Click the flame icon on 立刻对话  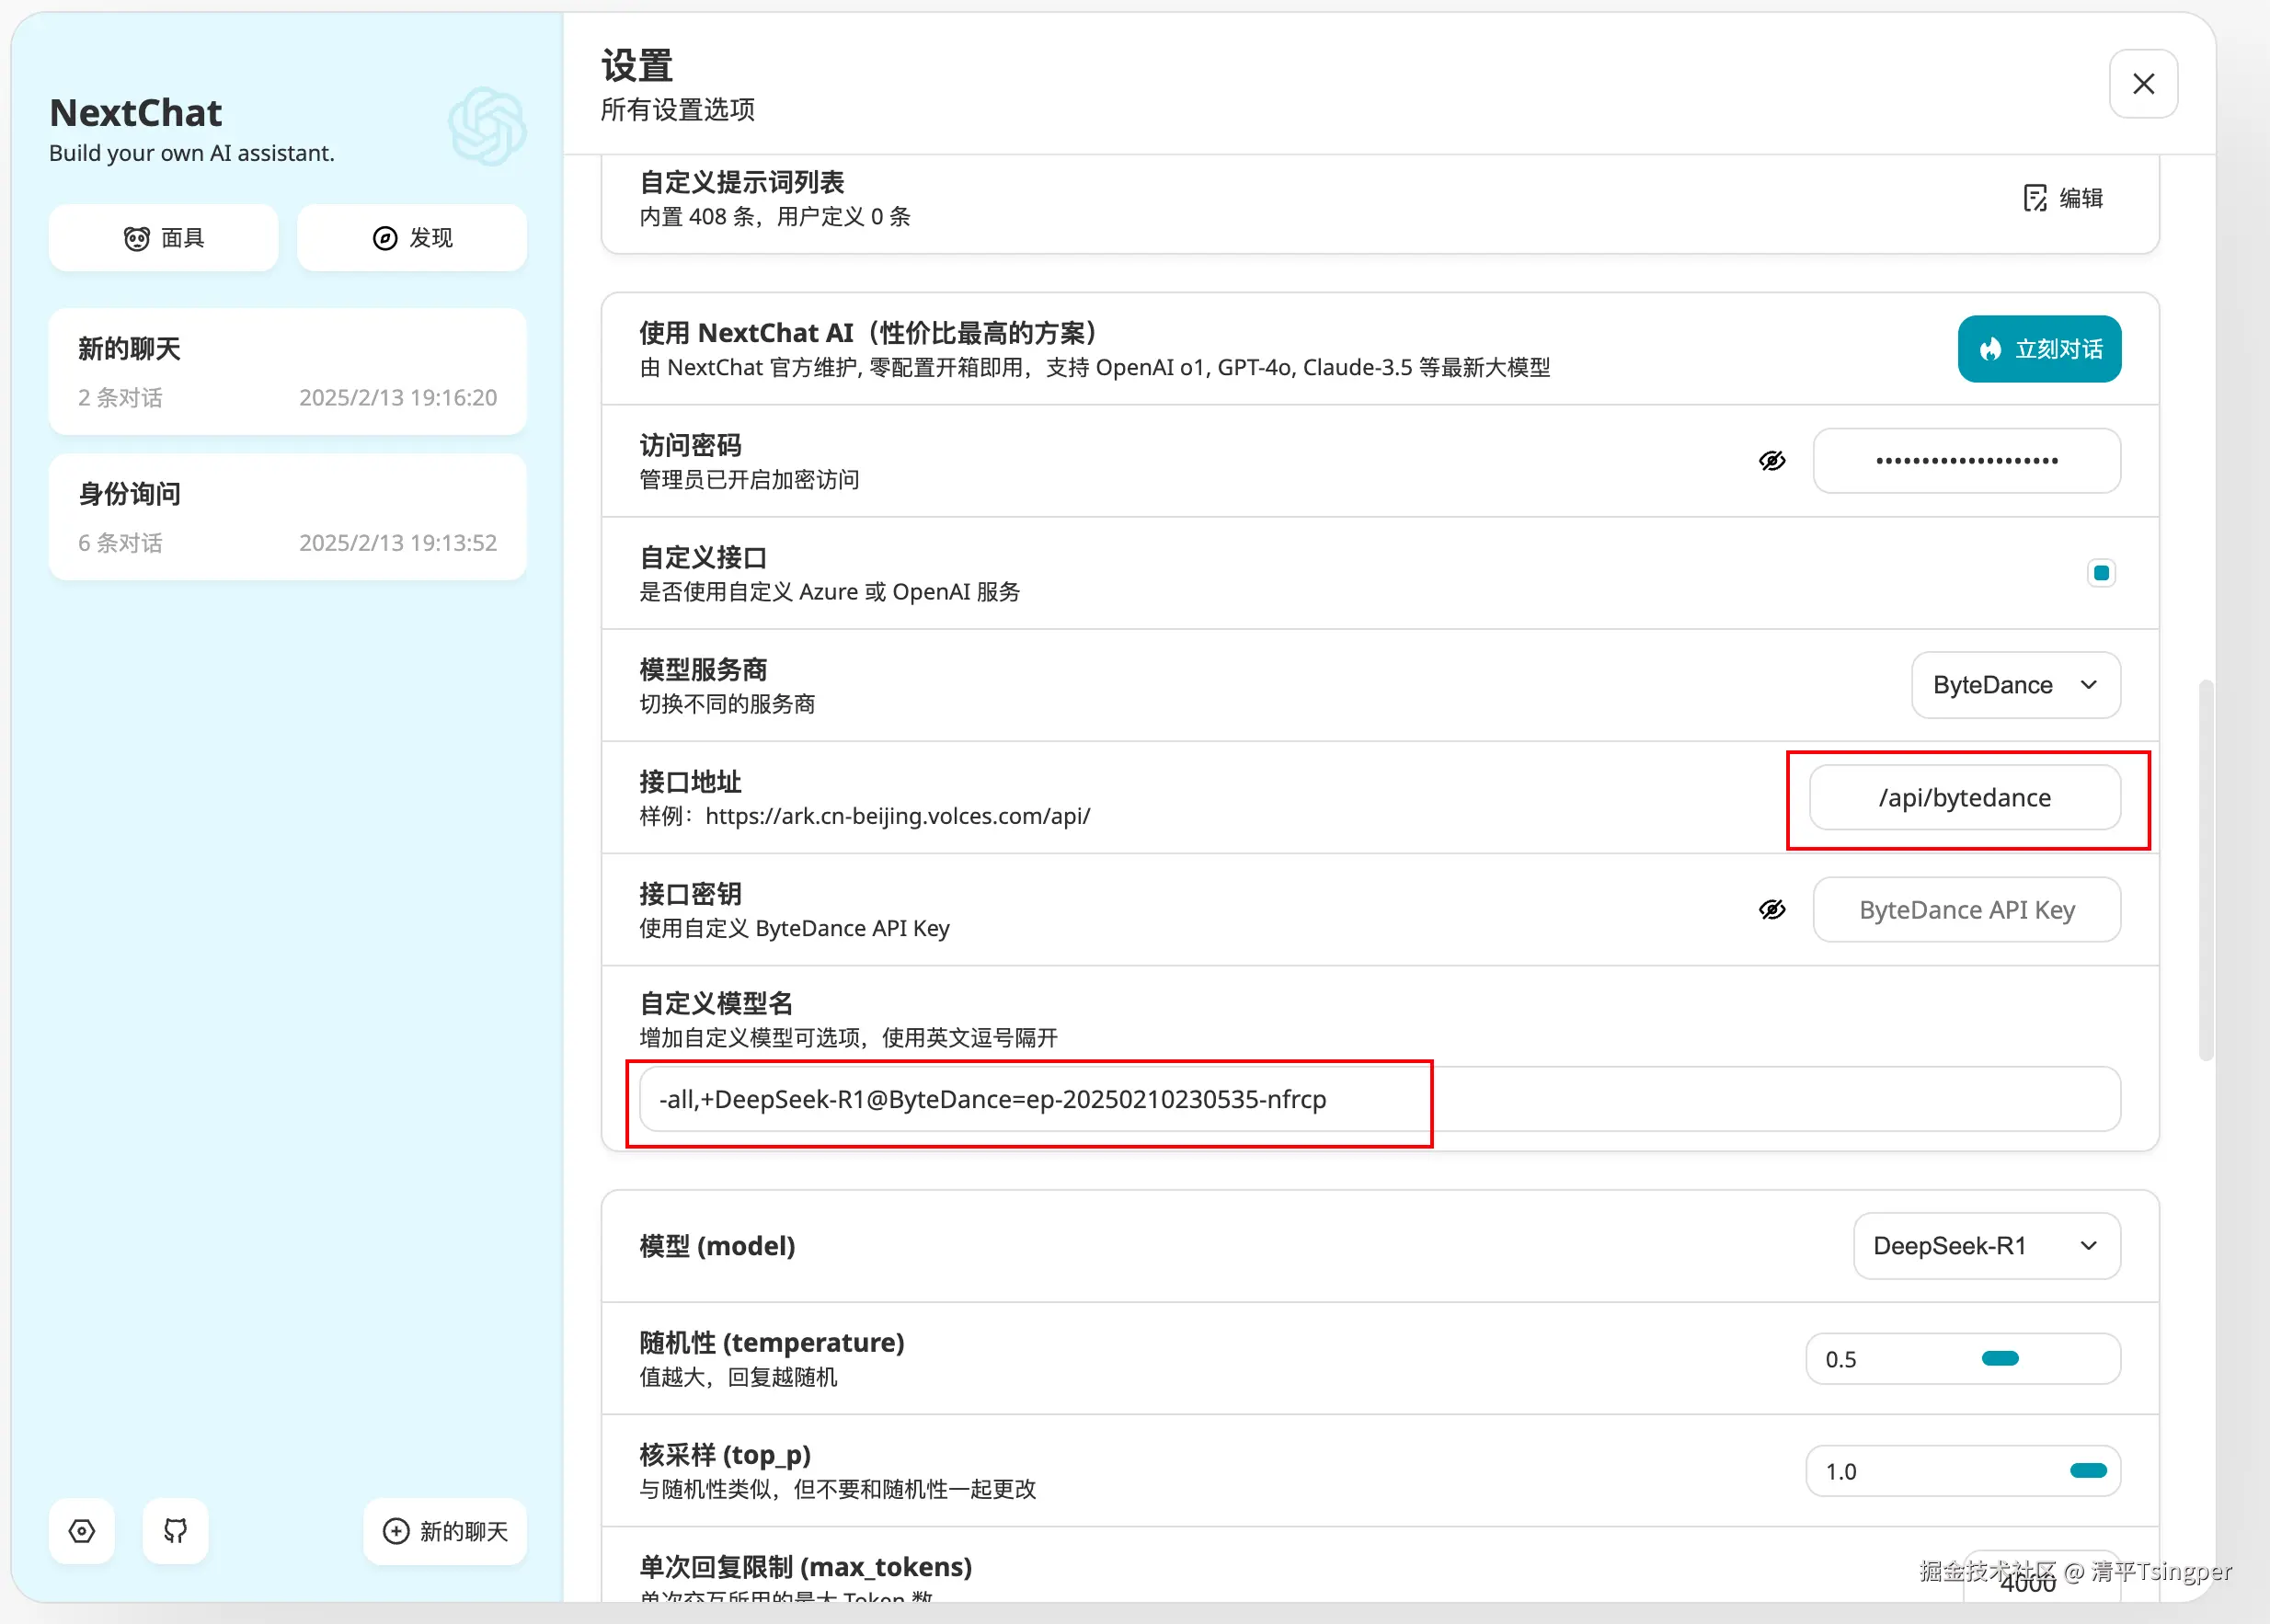click(1990, 349)
